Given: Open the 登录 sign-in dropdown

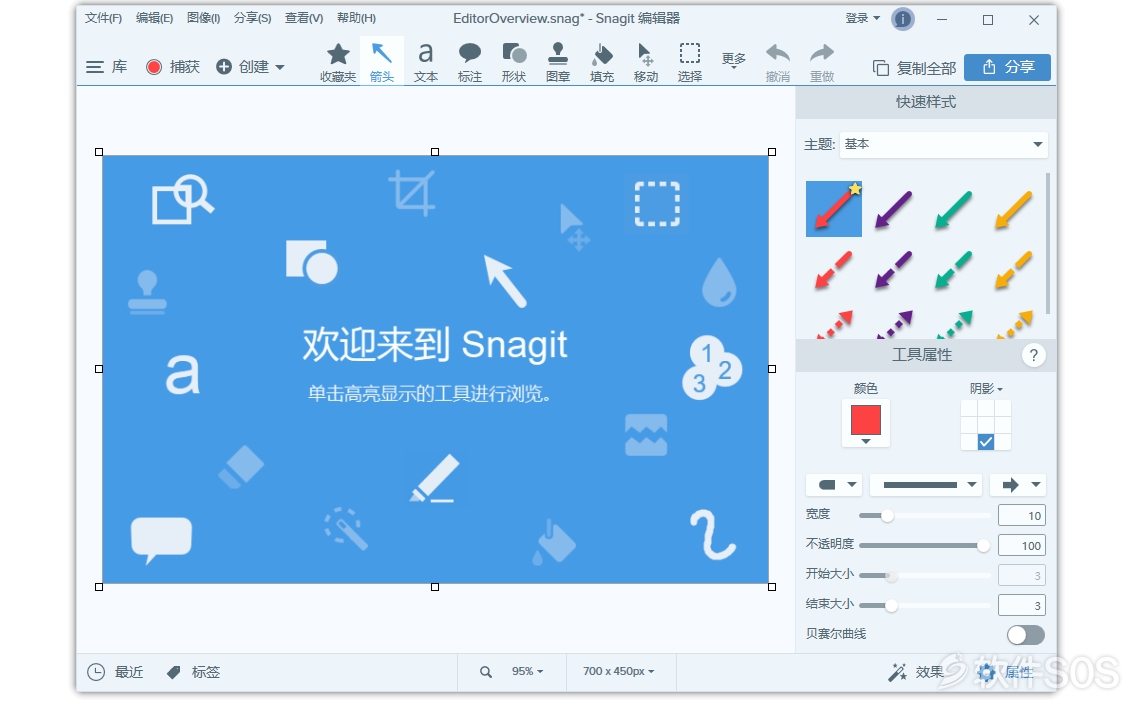Looking at the screenshot, I should (862, 18).
